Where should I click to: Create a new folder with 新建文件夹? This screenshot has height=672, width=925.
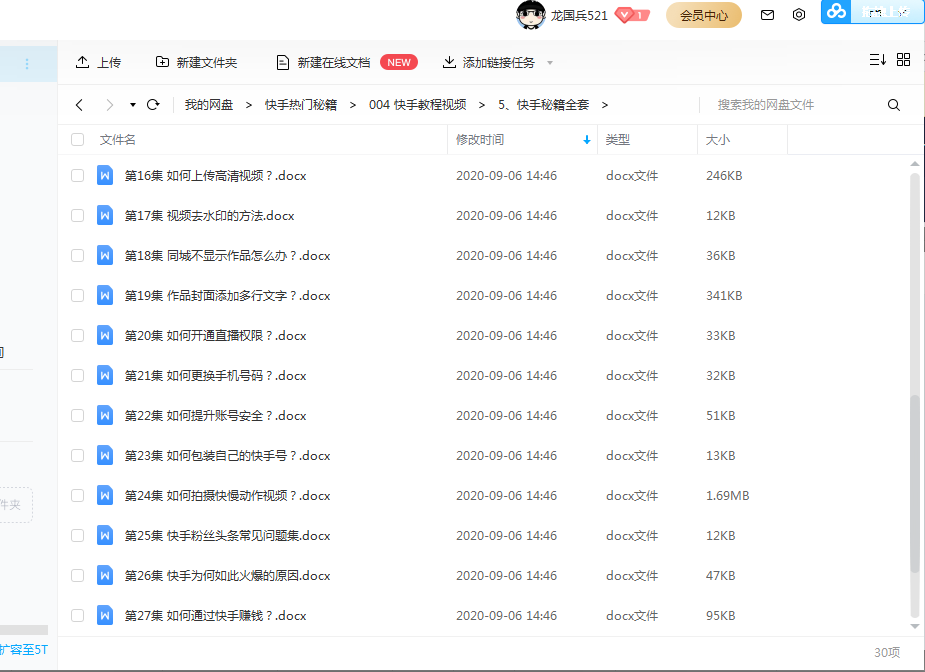(x=196, y=62)
